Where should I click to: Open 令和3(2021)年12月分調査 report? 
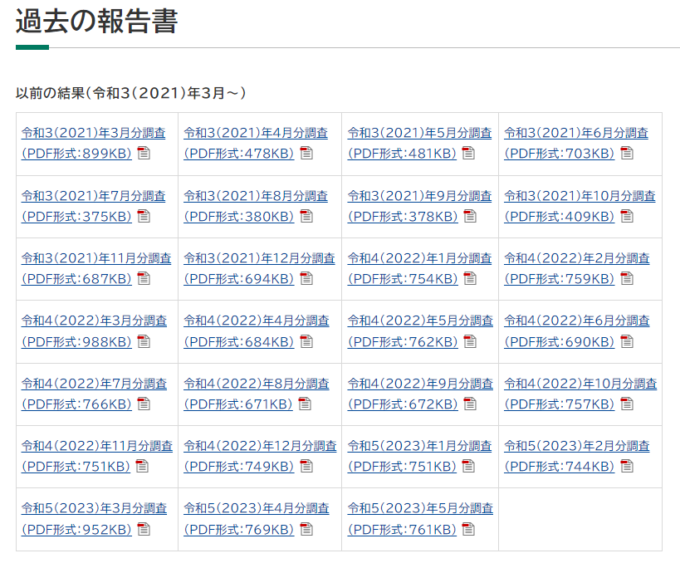pyautogui.click(x=259, y=268)
